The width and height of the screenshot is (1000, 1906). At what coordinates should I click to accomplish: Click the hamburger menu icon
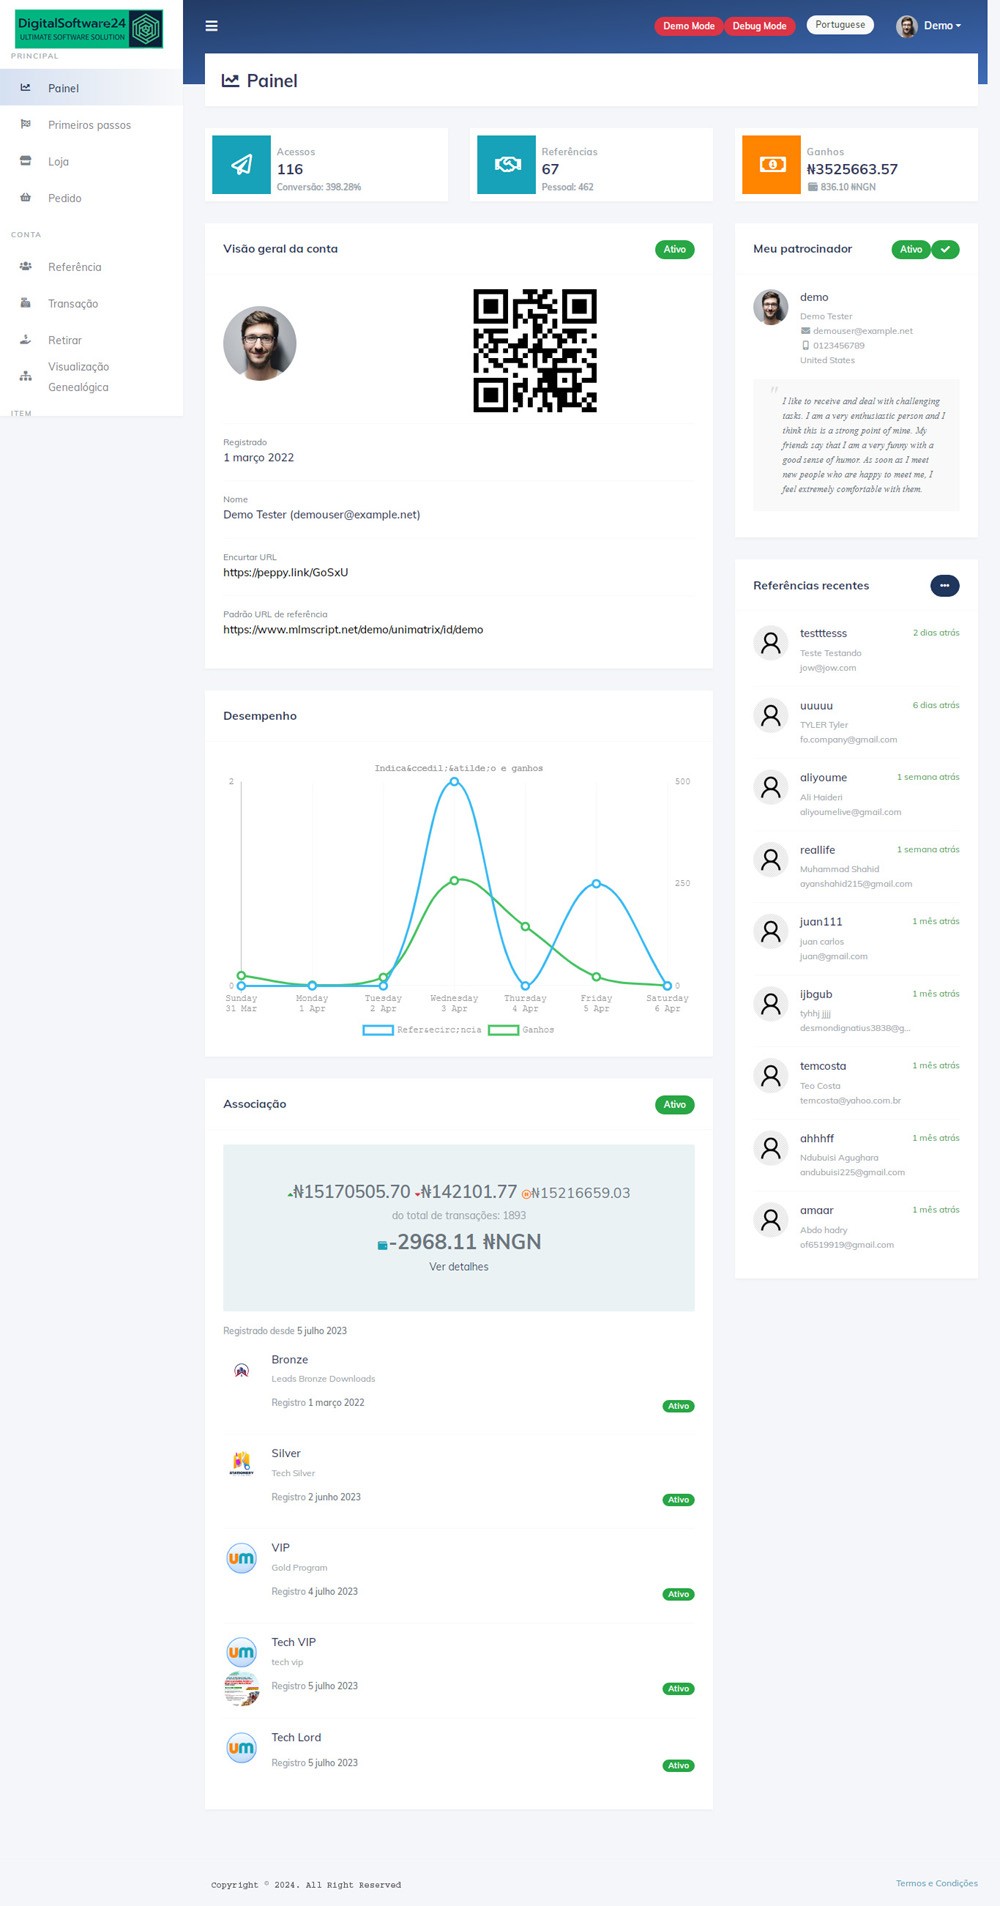(211, 26)
